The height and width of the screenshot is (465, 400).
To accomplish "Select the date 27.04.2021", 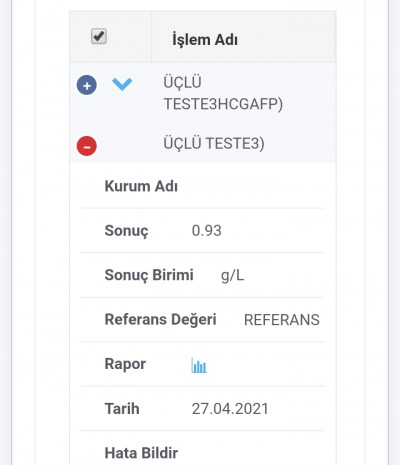I will pyautogui.click(x=230, y=409).
